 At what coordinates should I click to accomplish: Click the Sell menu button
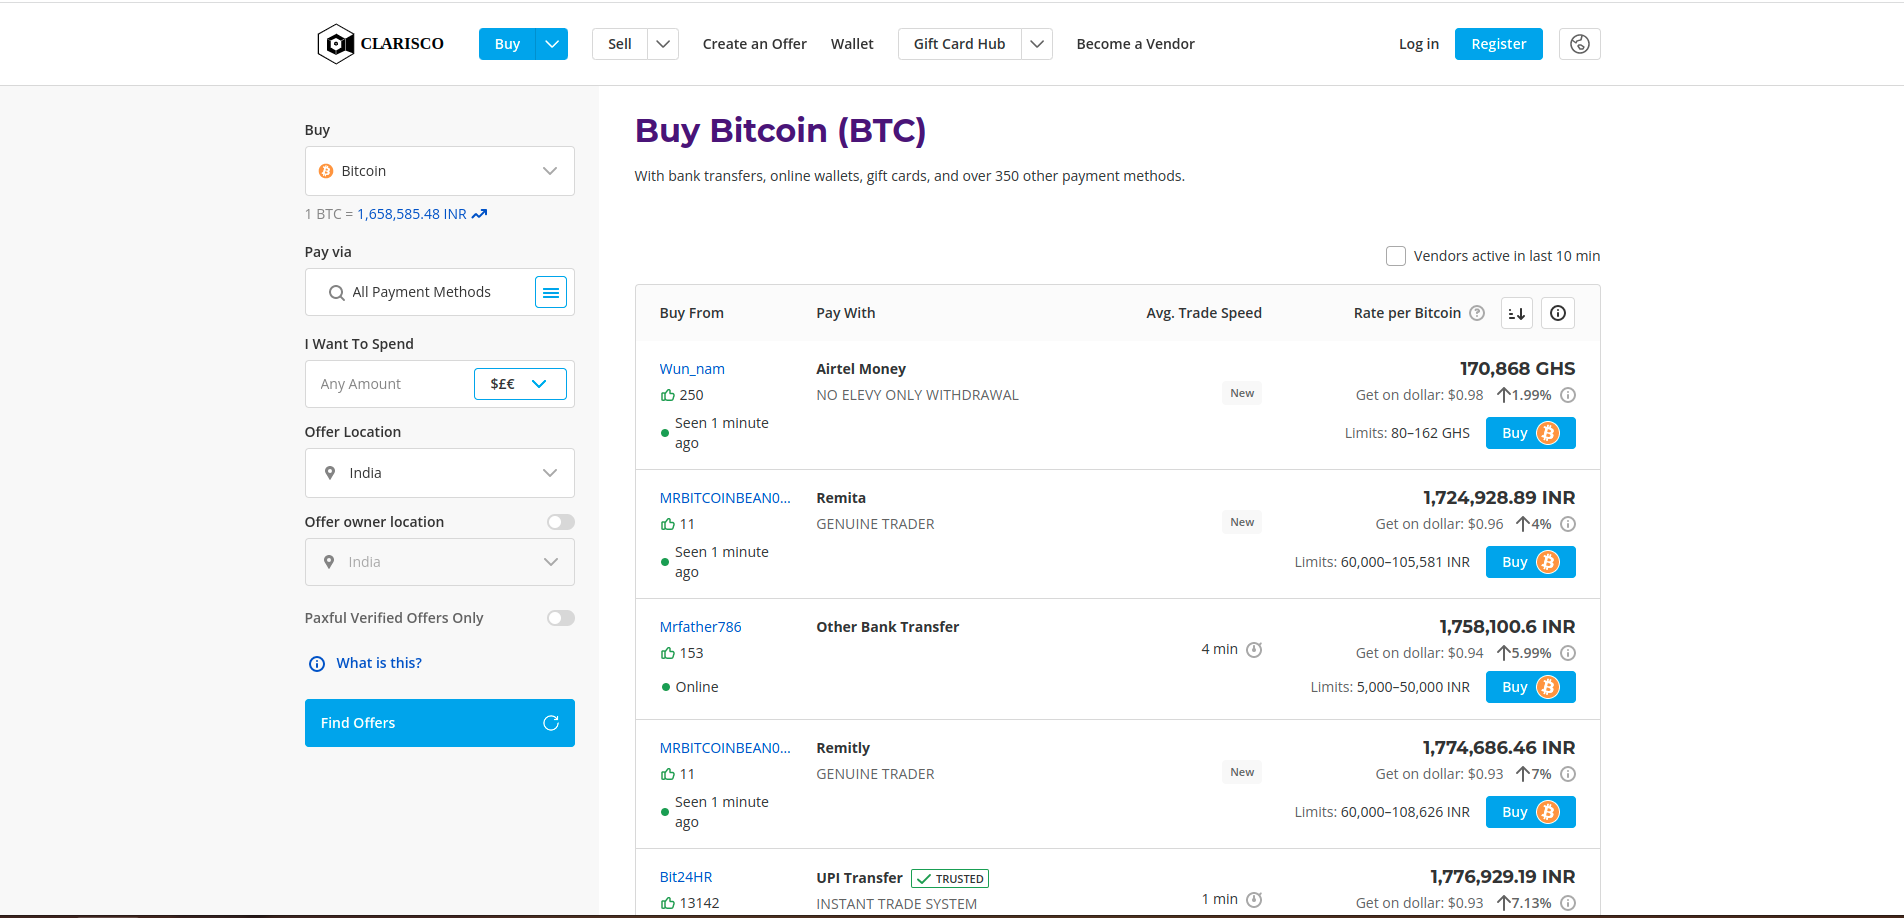point(620,44)
